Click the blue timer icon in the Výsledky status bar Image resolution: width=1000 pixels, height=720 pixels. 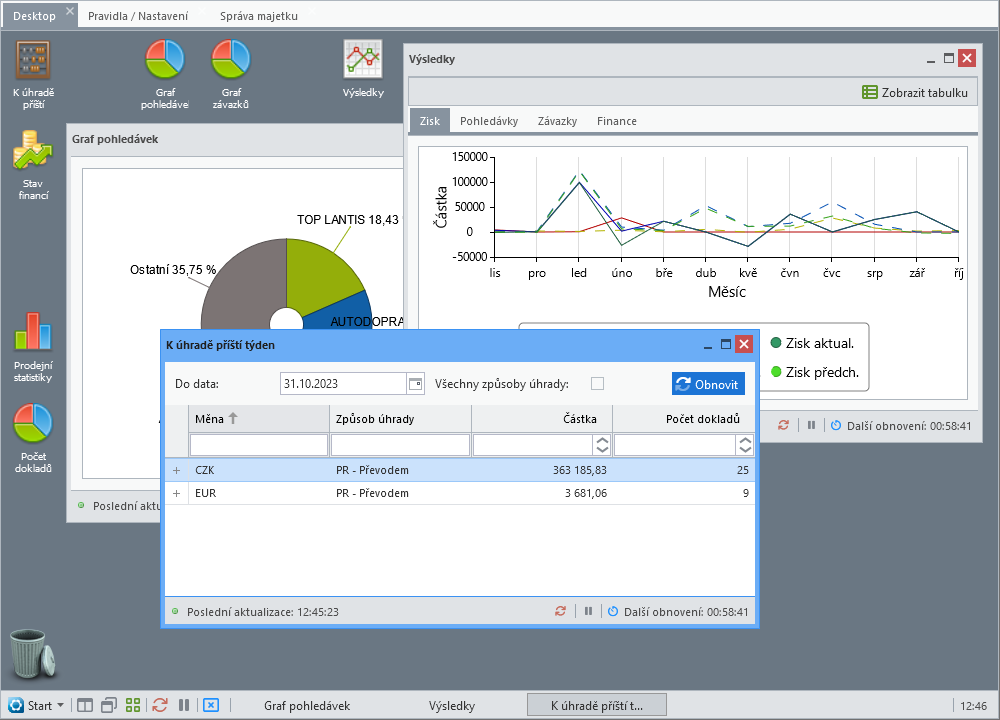(836, 425)
